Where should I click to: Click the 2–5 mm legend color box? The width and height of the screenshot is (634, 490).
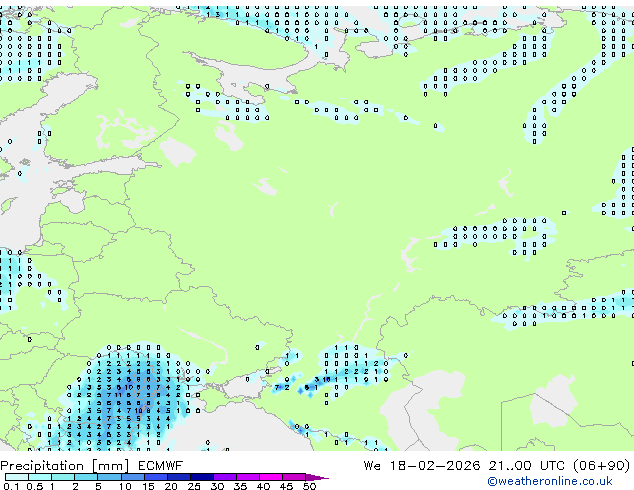point(86,477)
